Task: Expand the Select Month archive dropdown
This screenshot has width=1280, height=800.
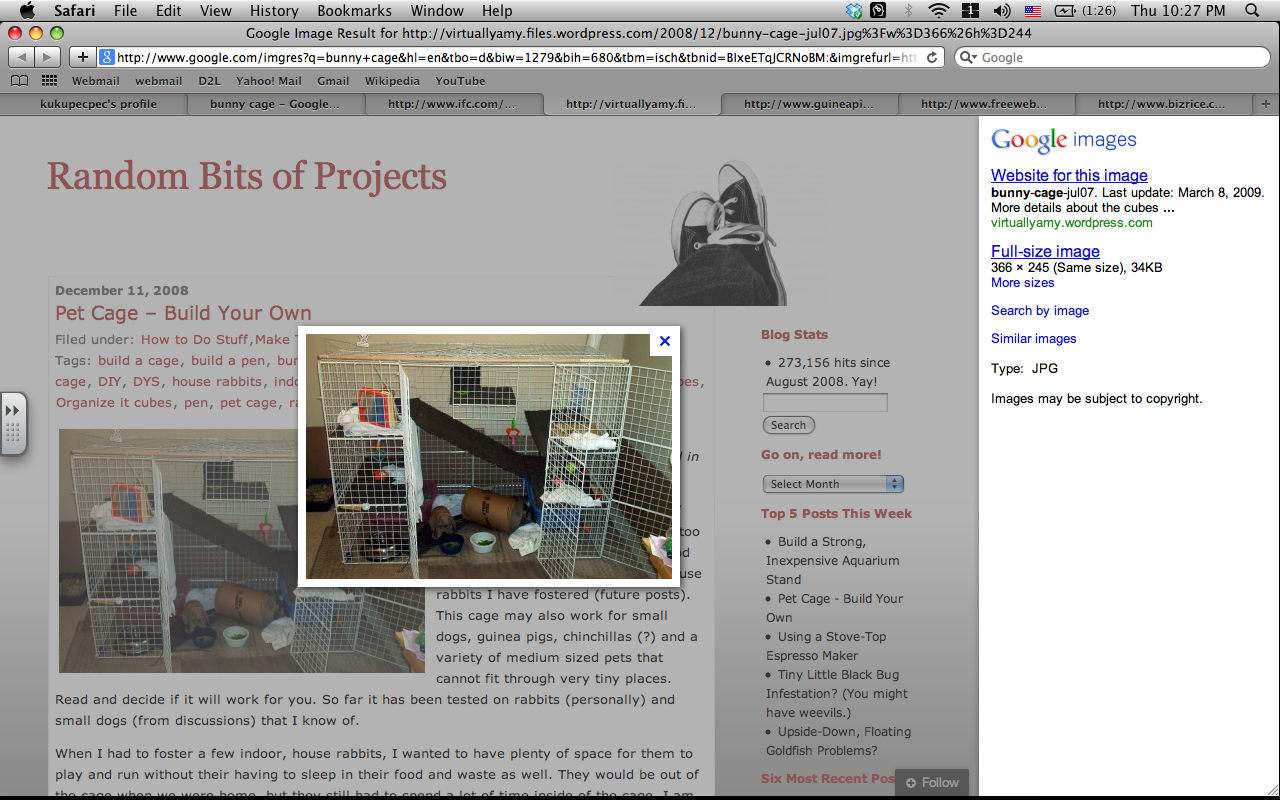Action: coord(832,484)
